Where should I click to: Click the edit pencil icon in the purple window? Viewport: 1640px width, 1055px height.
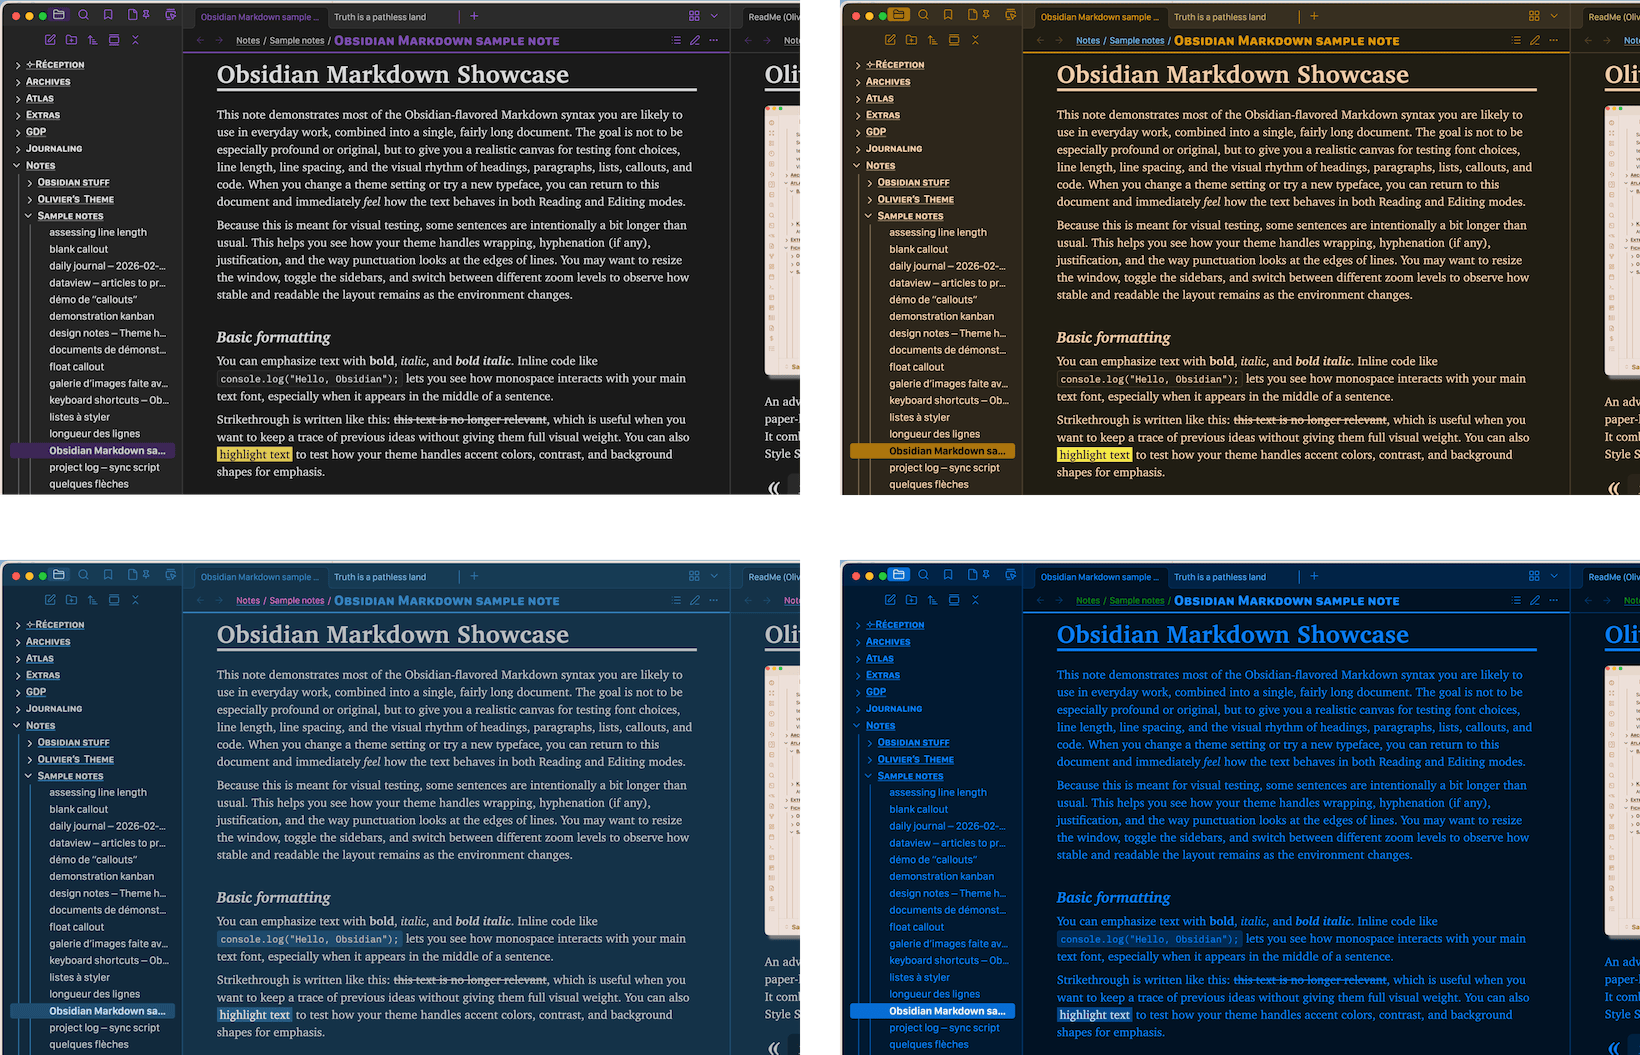point(695,41)
